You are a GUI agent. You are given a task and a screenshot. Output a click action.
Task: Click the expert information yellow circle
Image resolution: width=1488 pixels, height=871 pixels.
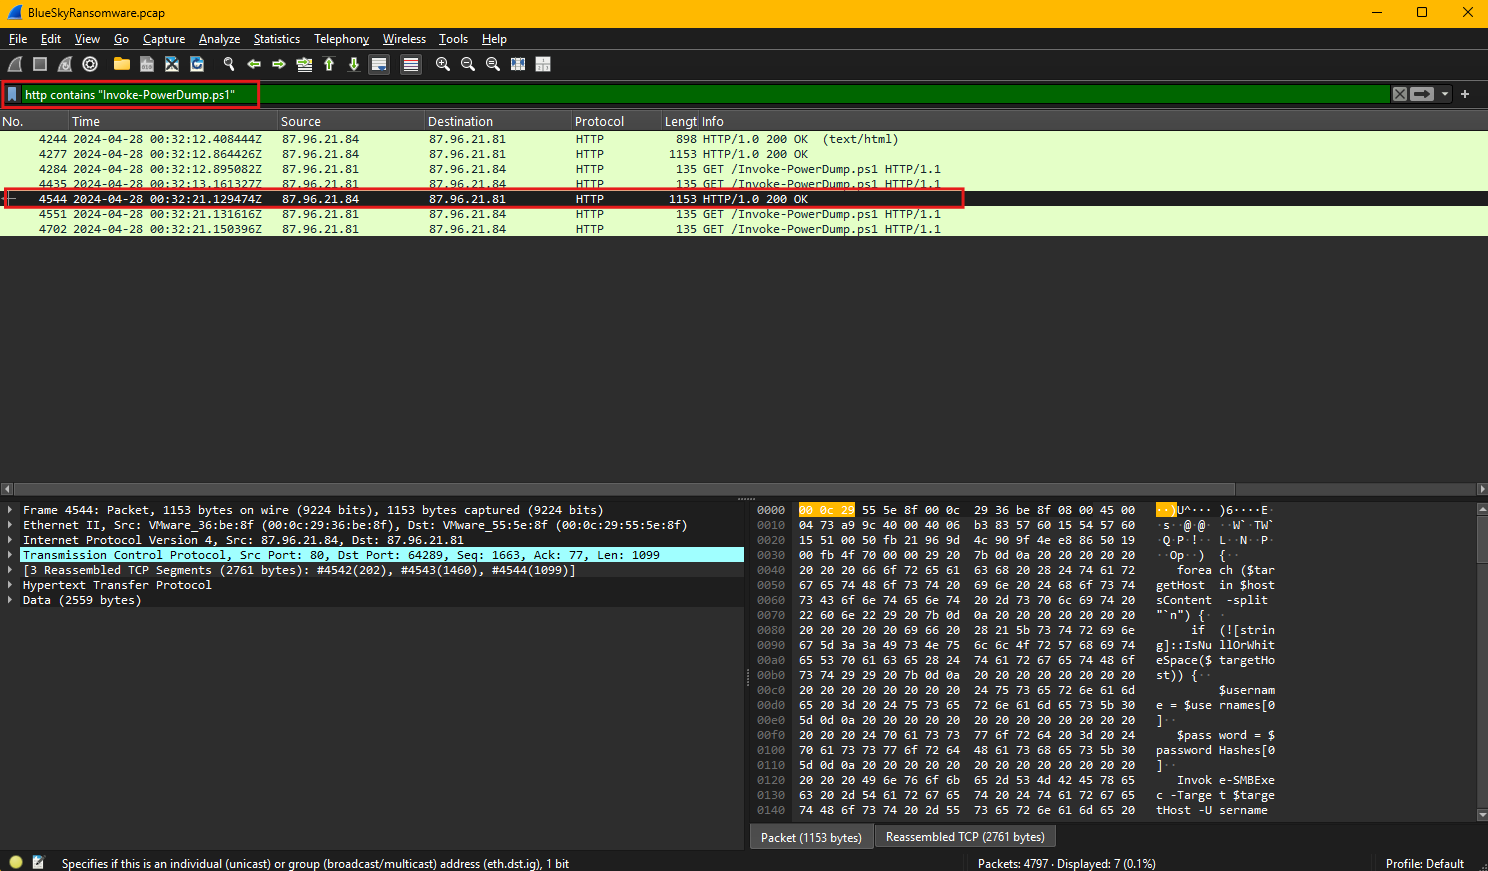(x=16, y=862)
